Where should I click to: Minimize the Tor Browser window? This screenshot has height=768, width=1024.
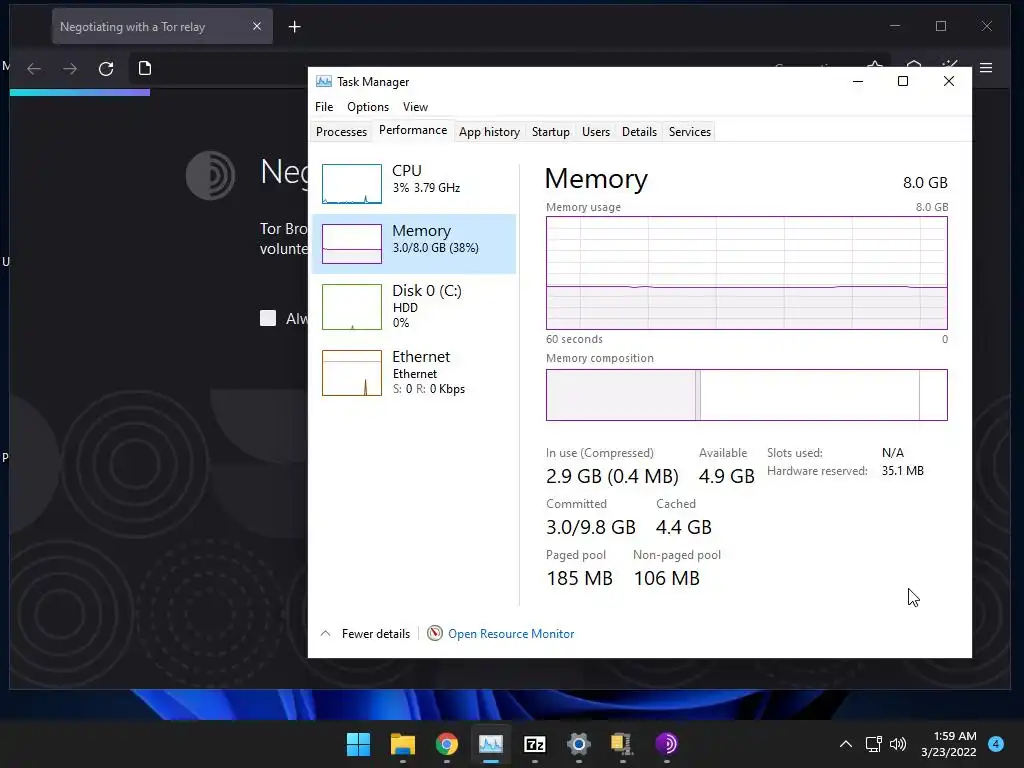[895, 26]
